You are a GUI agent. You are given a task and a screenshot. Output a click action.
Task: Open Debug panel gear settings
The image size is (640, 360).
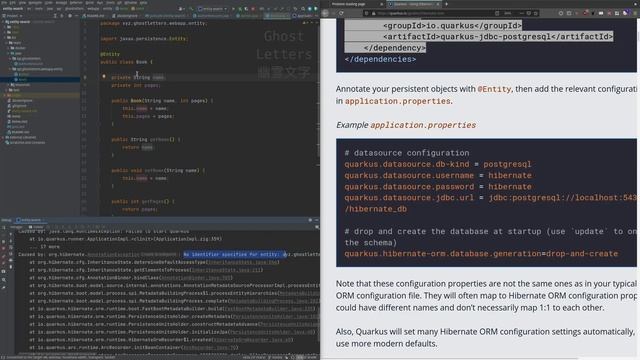click(310, 220)
